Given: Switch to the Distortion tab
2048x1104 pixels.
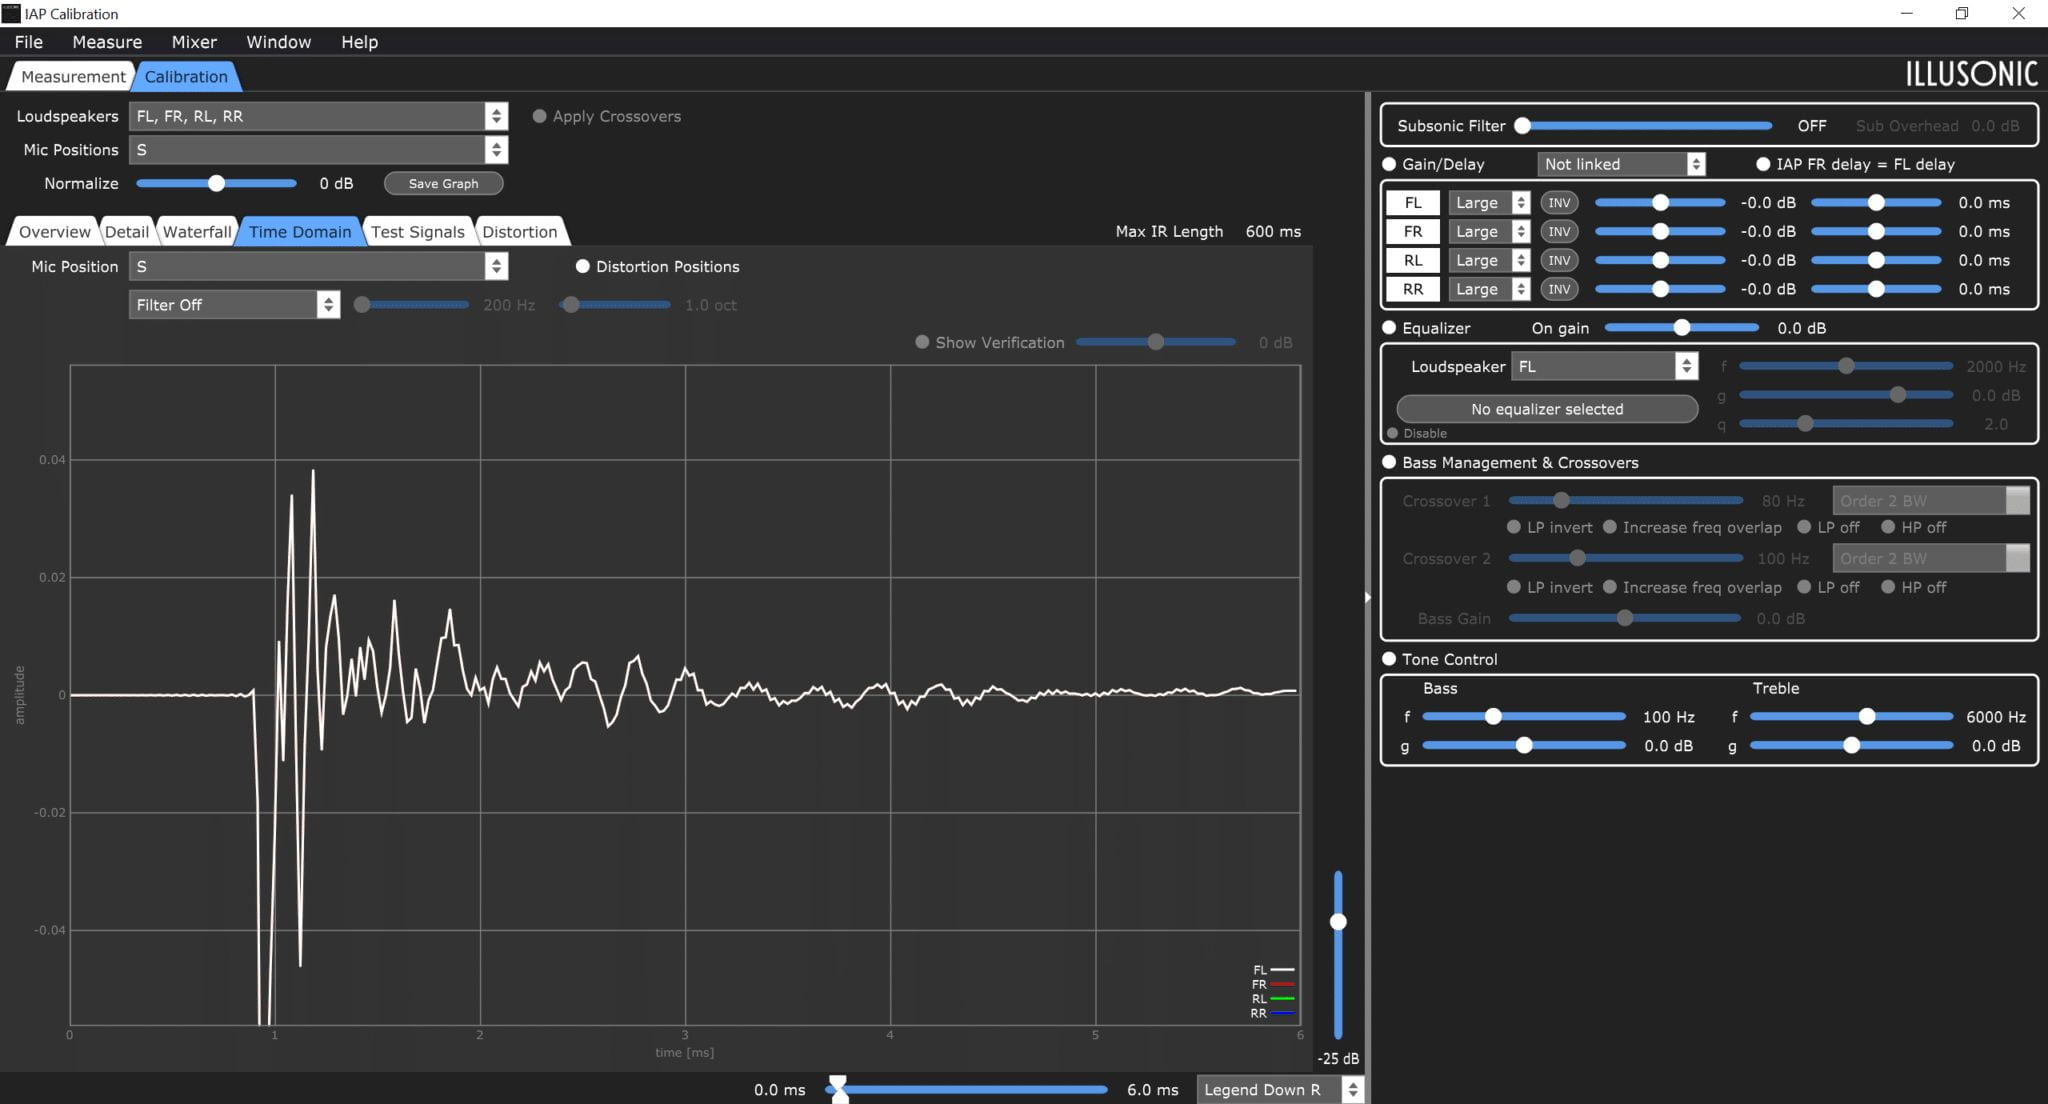Looking at the screenshot, I should pos(519,232).
